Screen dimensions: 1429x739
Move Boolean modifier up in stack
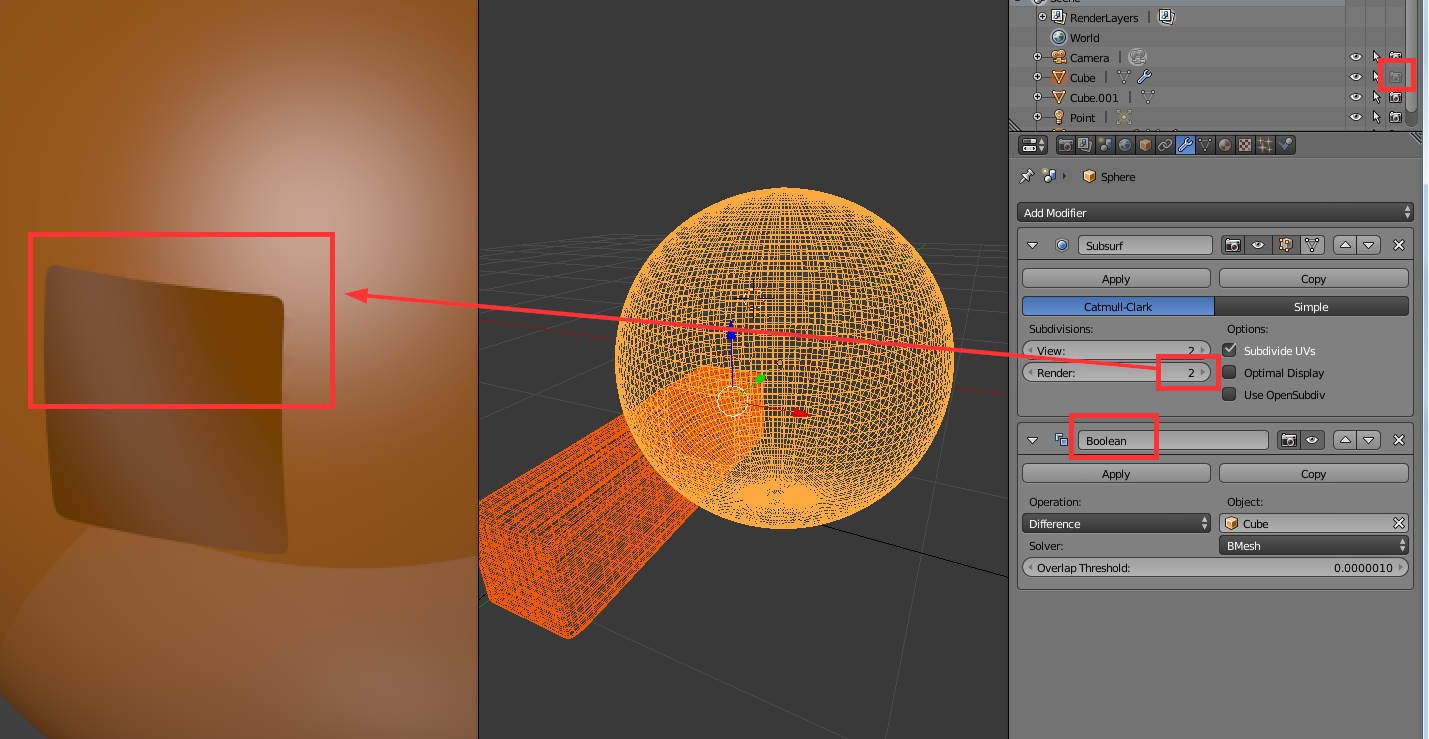coord(1346,440)
